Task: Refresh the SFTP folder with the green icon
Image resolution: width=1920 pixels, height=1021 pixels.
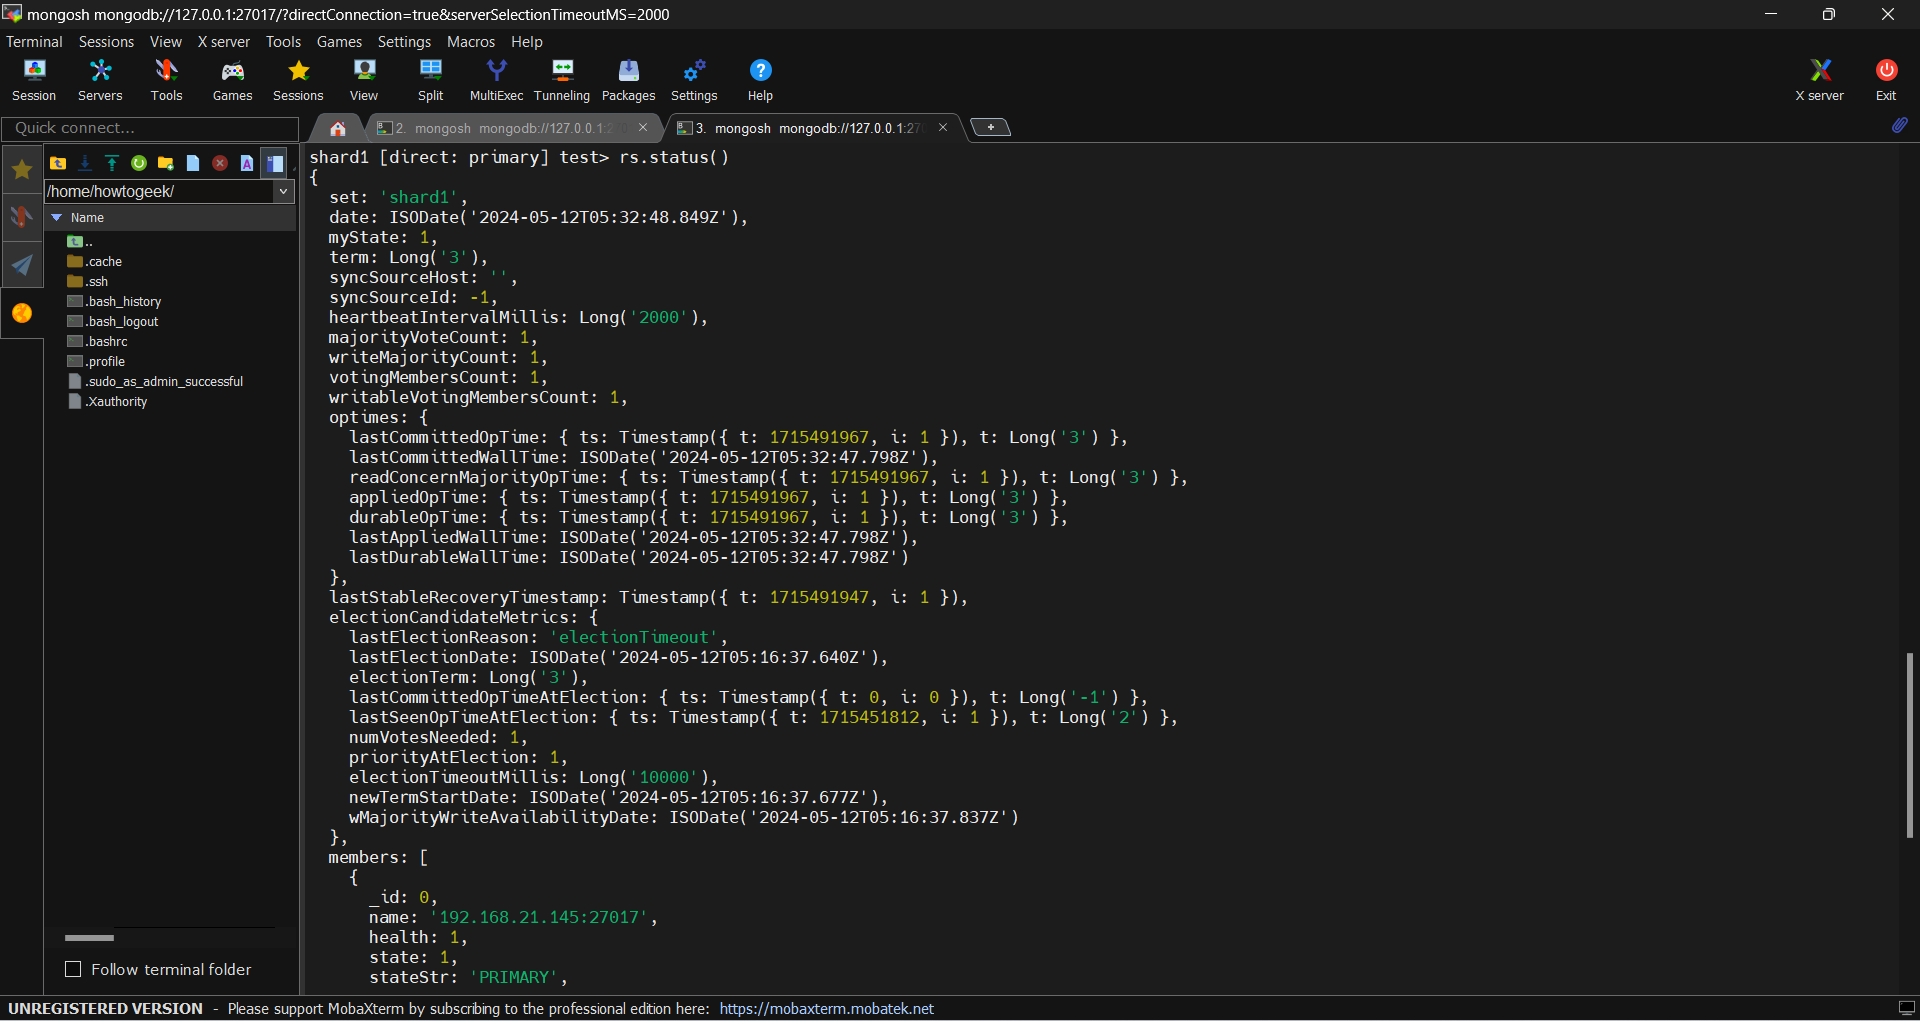Action: click(139, 163)
